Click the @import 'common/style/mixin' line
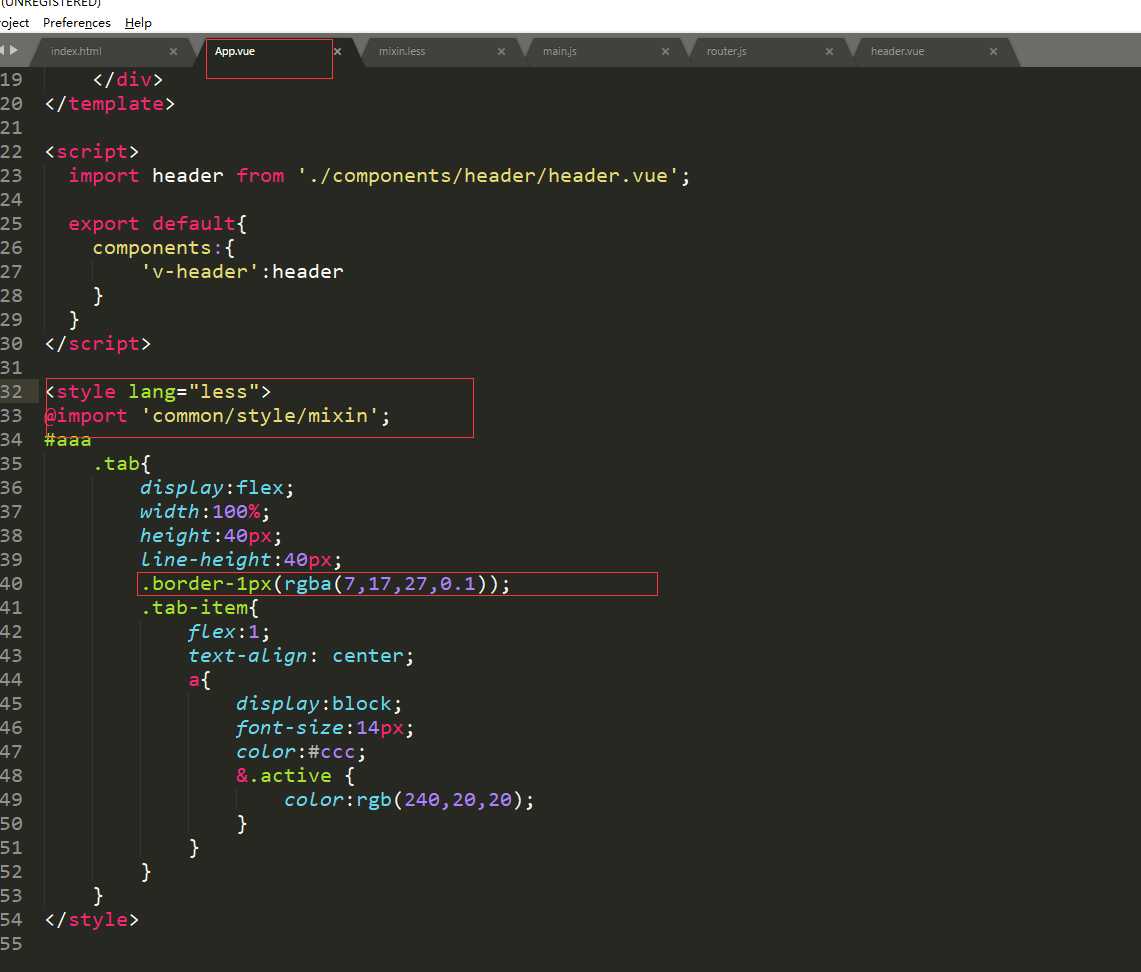 [x=217, y=415]
